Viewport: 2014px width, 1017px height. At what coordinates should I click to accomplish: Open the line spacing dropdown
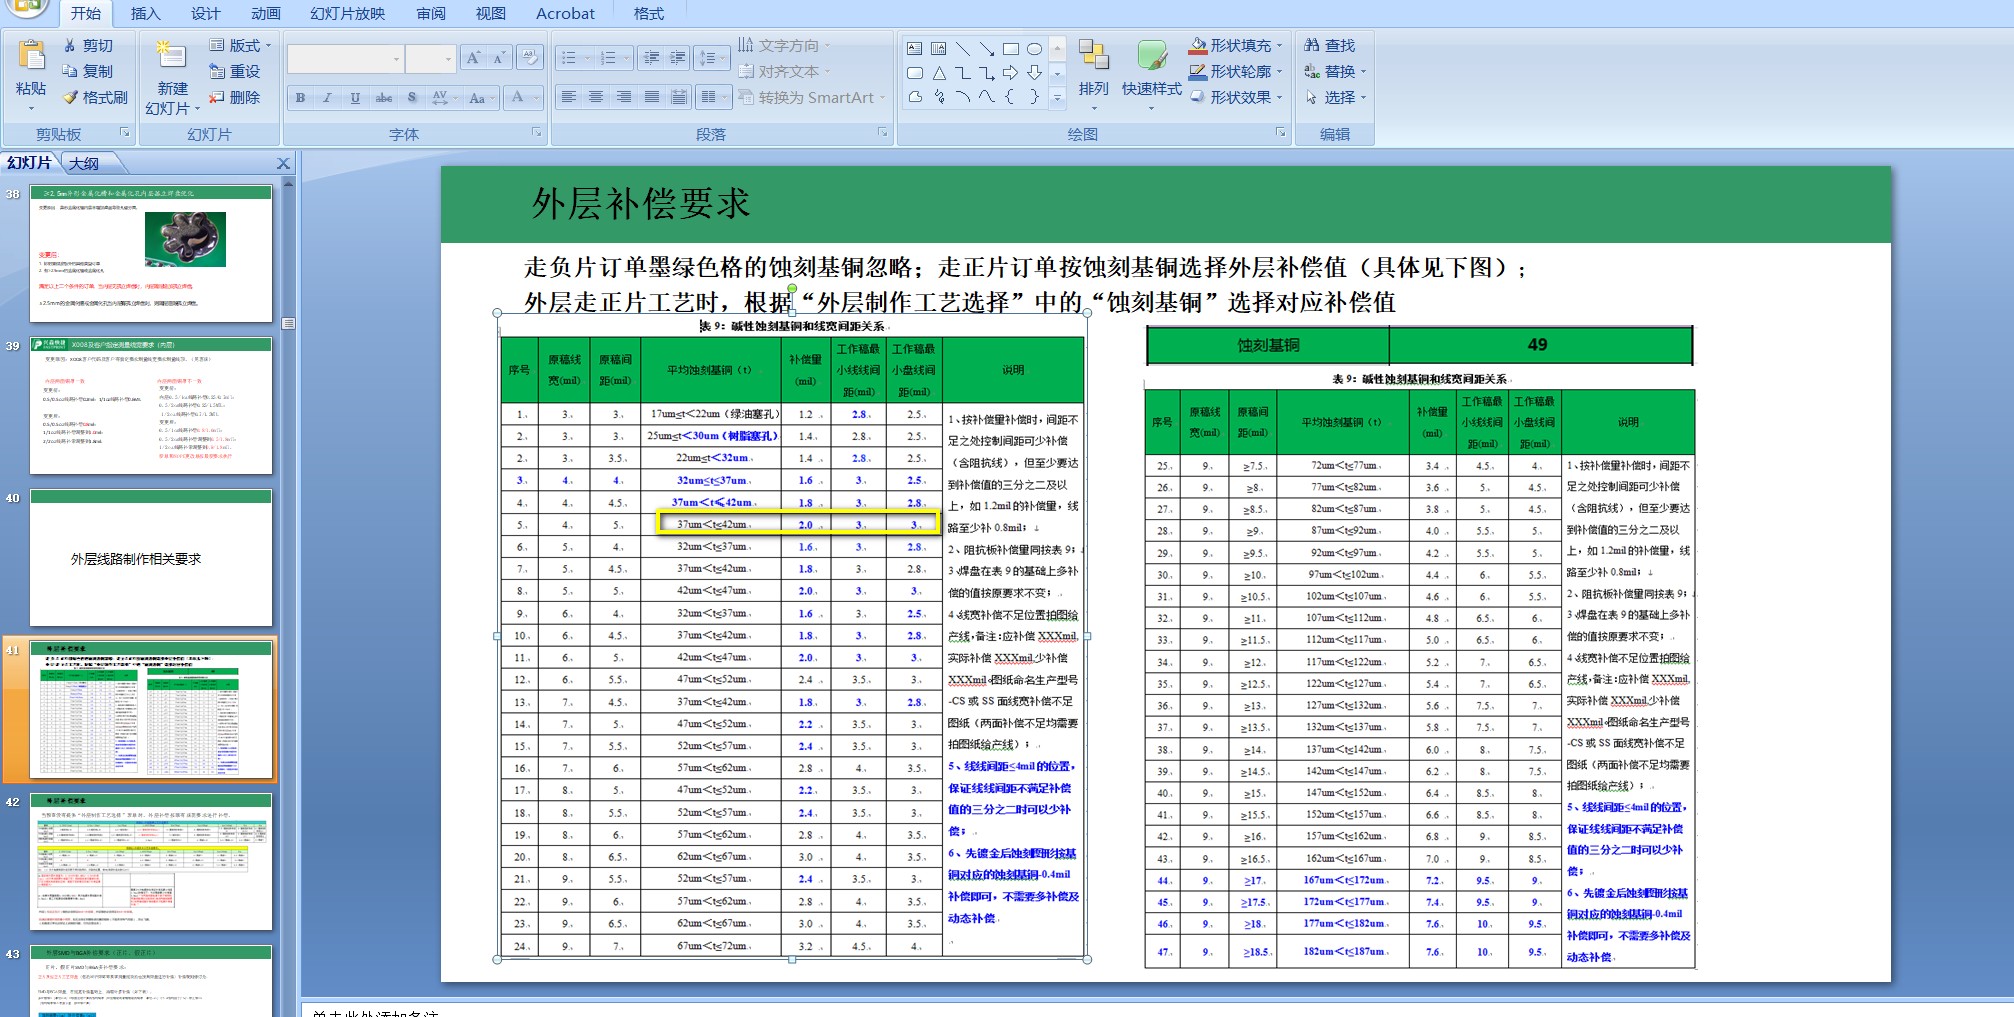712,58
